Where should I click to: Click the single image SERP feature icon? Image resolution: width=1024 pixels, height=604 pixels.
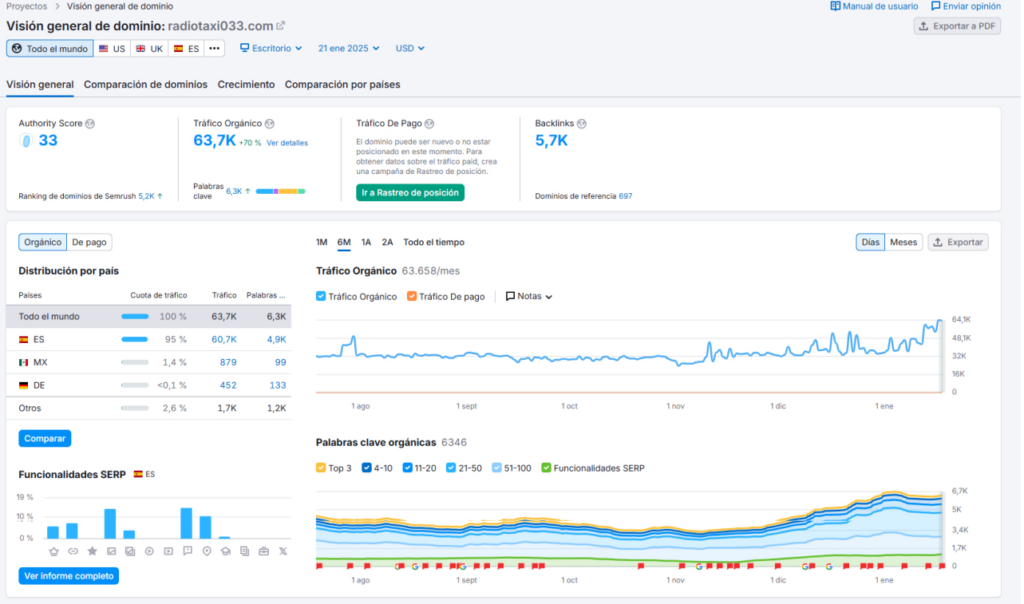pos(112,551)
